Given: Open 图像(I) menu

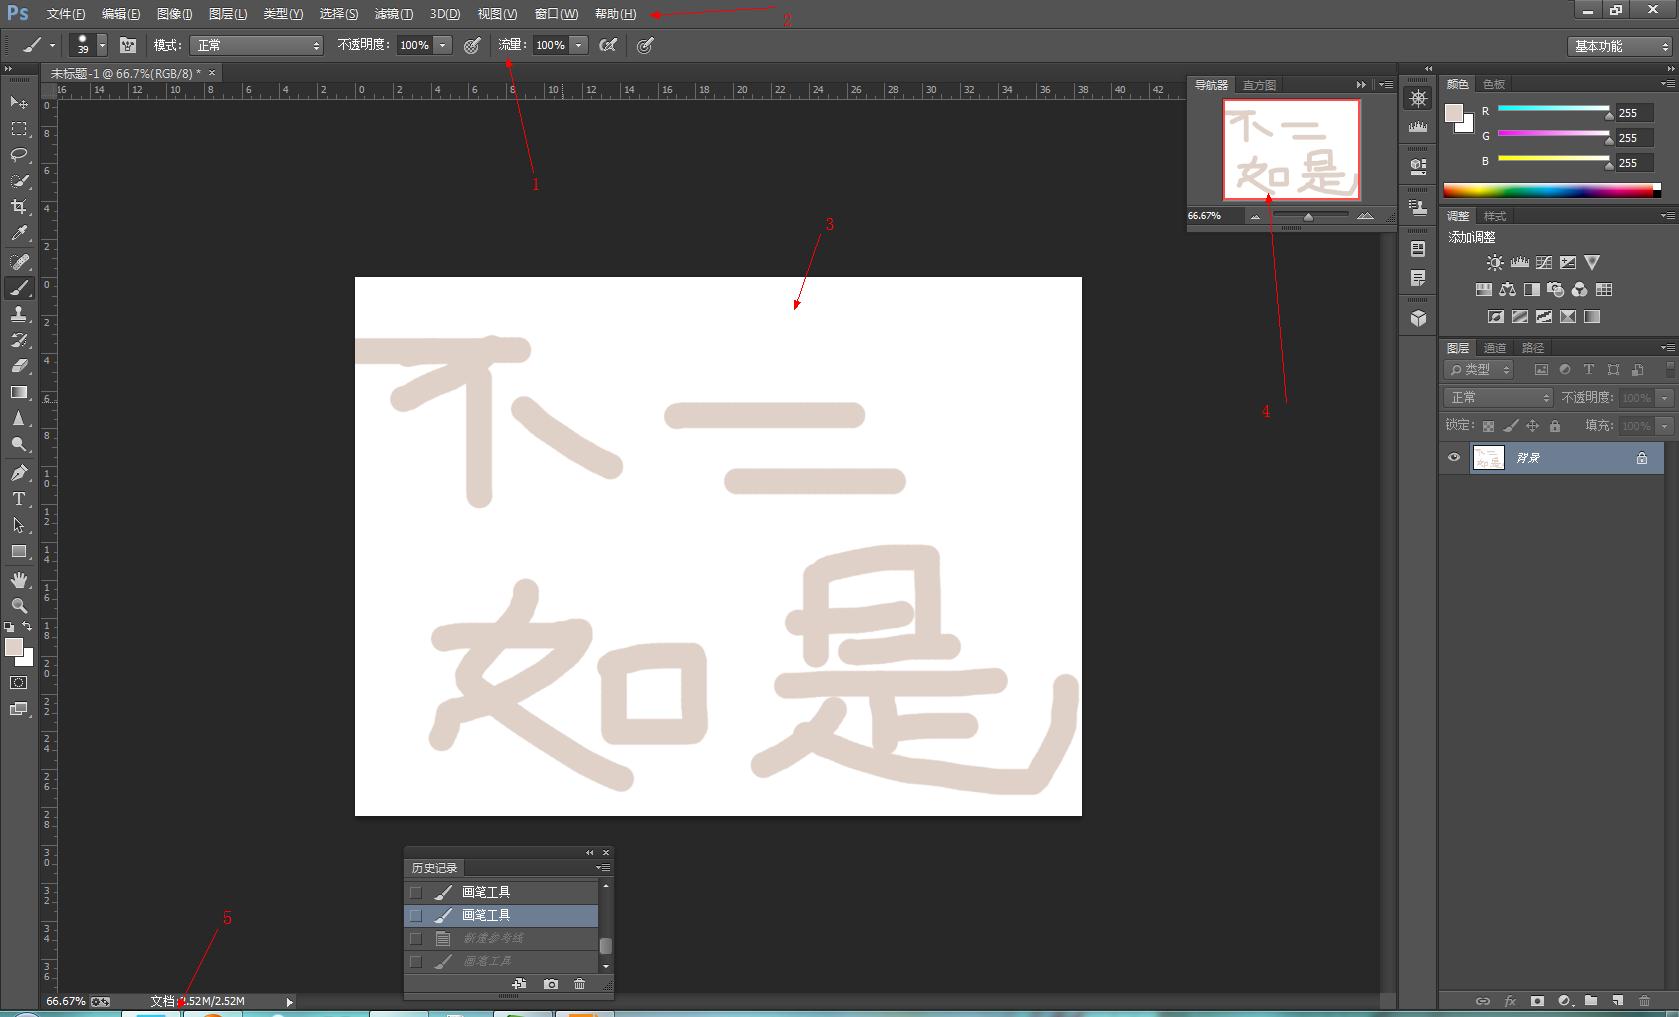Looking at the screenshot, I should click(x=175, y=14).
